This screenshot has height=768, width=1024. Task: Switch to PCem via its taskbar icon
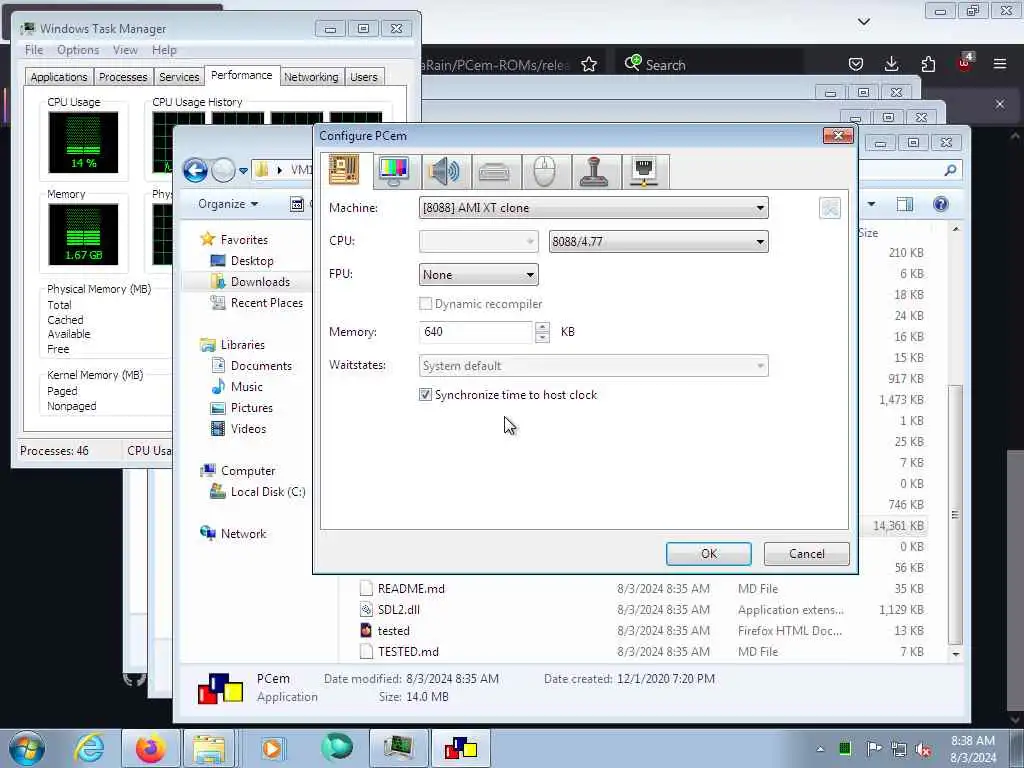coord(461,748)
